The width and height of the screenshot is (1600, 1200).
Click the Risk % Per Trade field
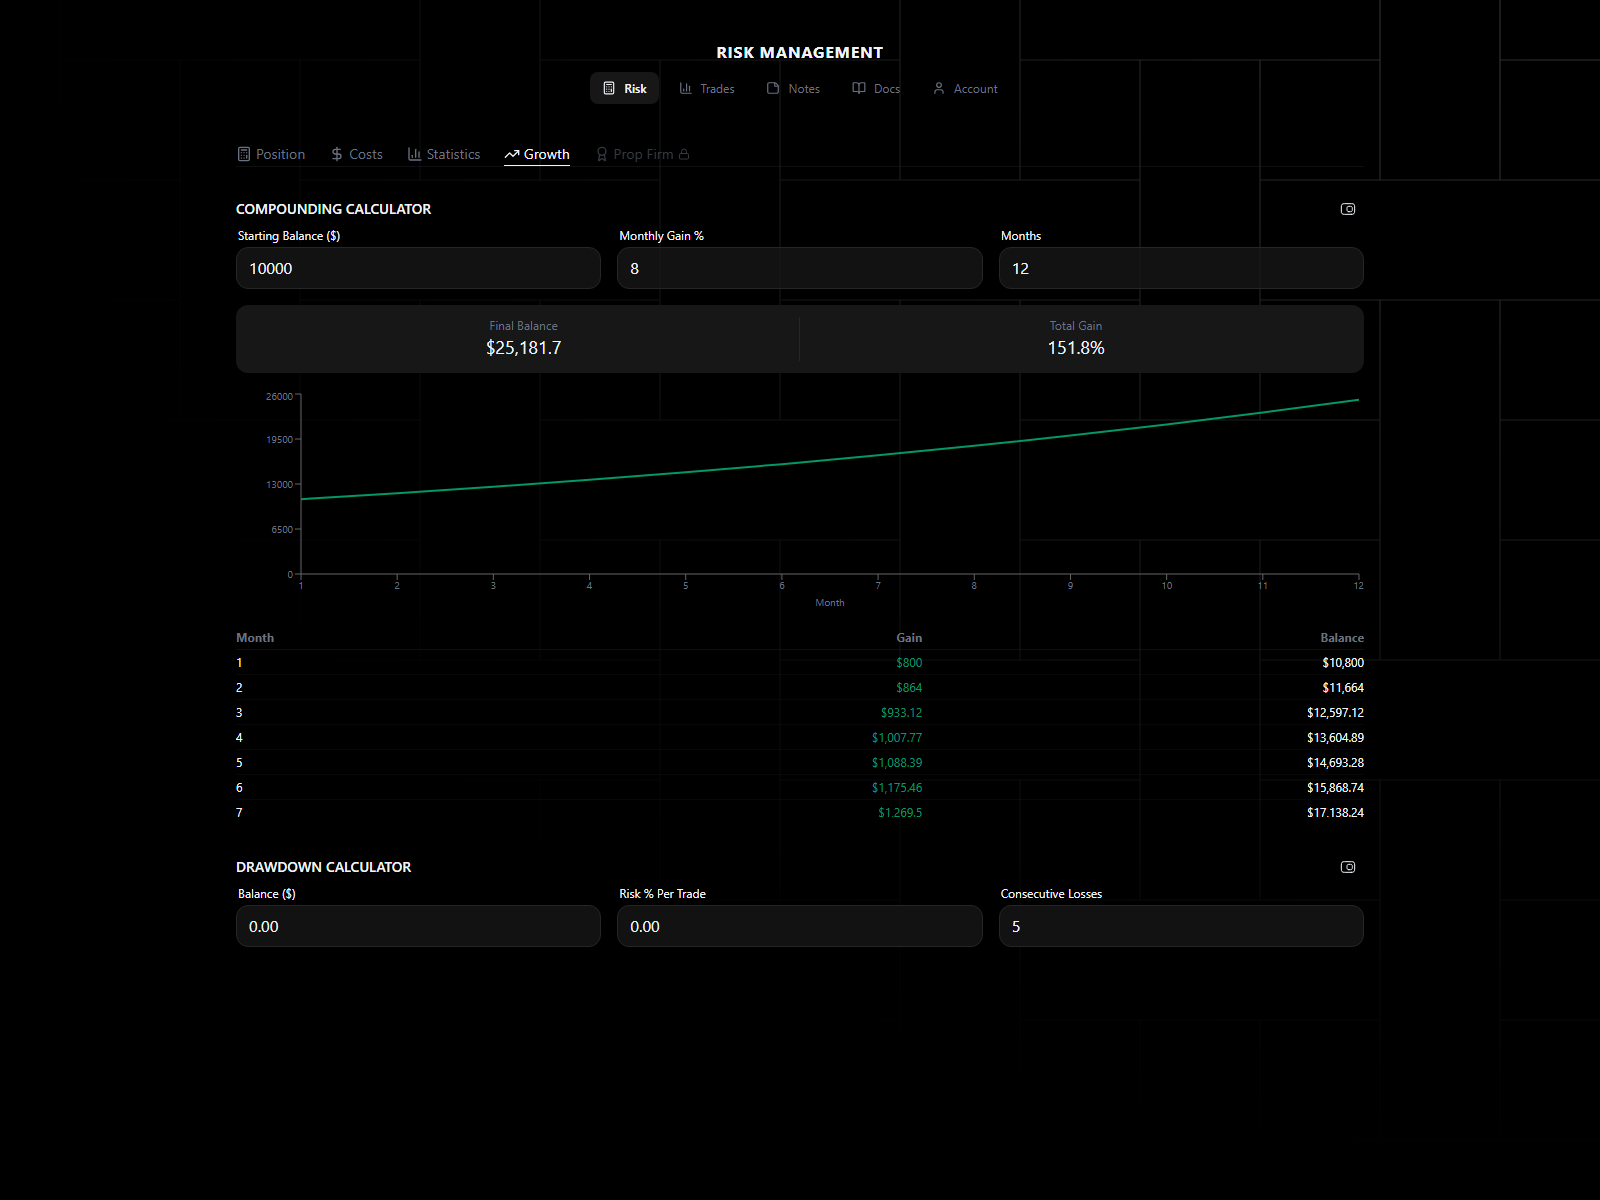click(x=799, y=926)
